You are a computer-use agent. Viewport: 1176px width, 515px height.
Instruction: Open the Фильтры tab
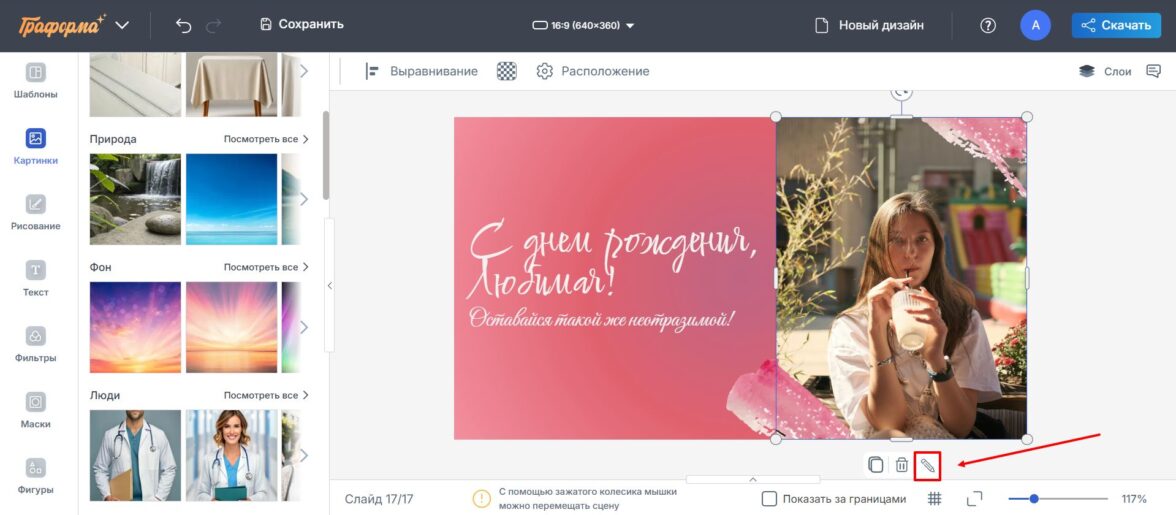35,345
